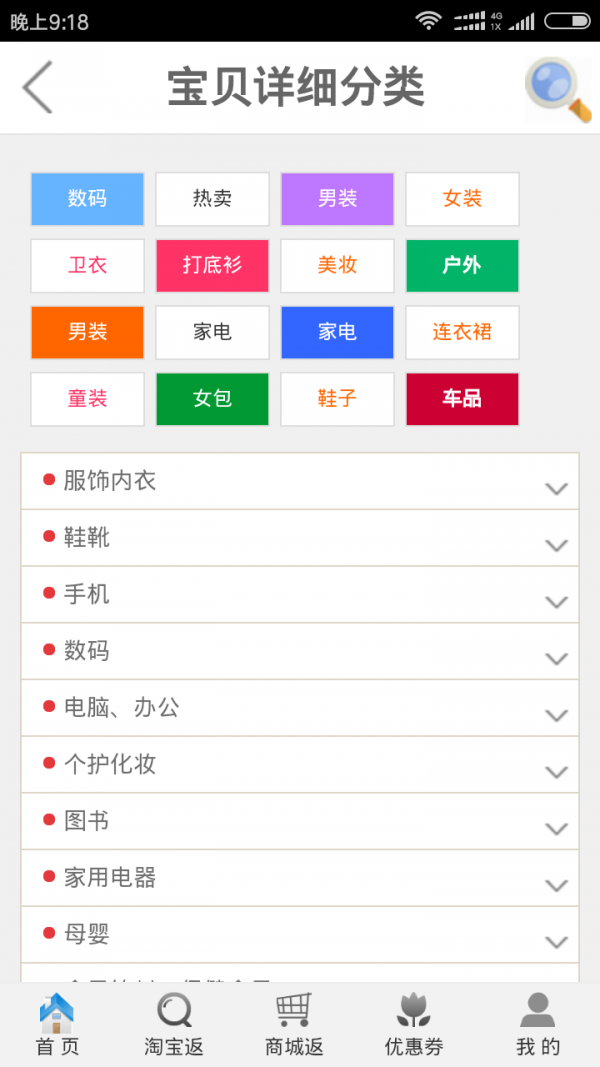
Task: Open the 电脑、办公 list item
Action: coord(300,708)
